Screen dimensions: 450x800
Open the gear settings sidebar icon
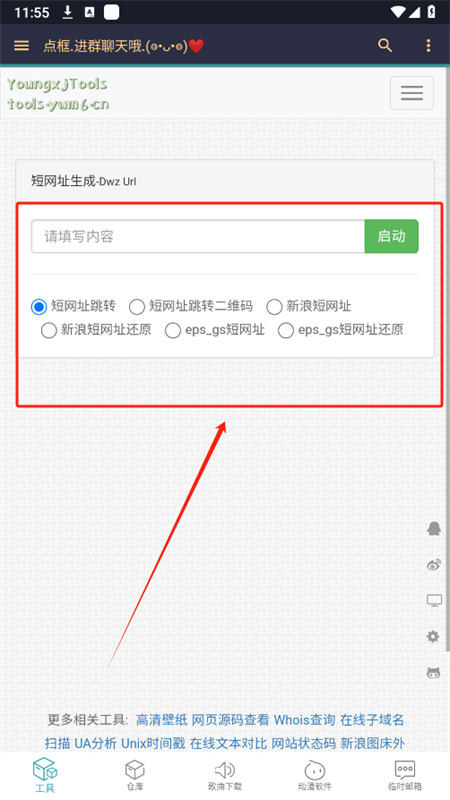(x=433, y=636)
